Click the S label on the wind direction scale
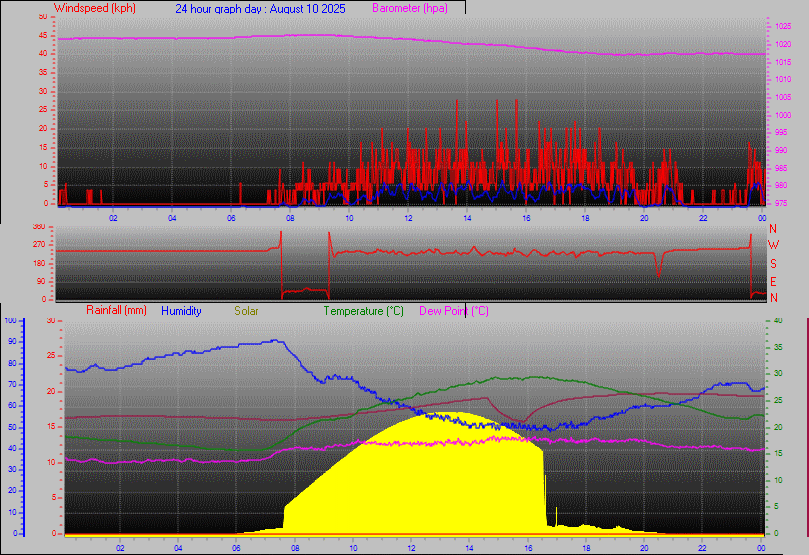The image size is (809, 555). tap(773, 264)
